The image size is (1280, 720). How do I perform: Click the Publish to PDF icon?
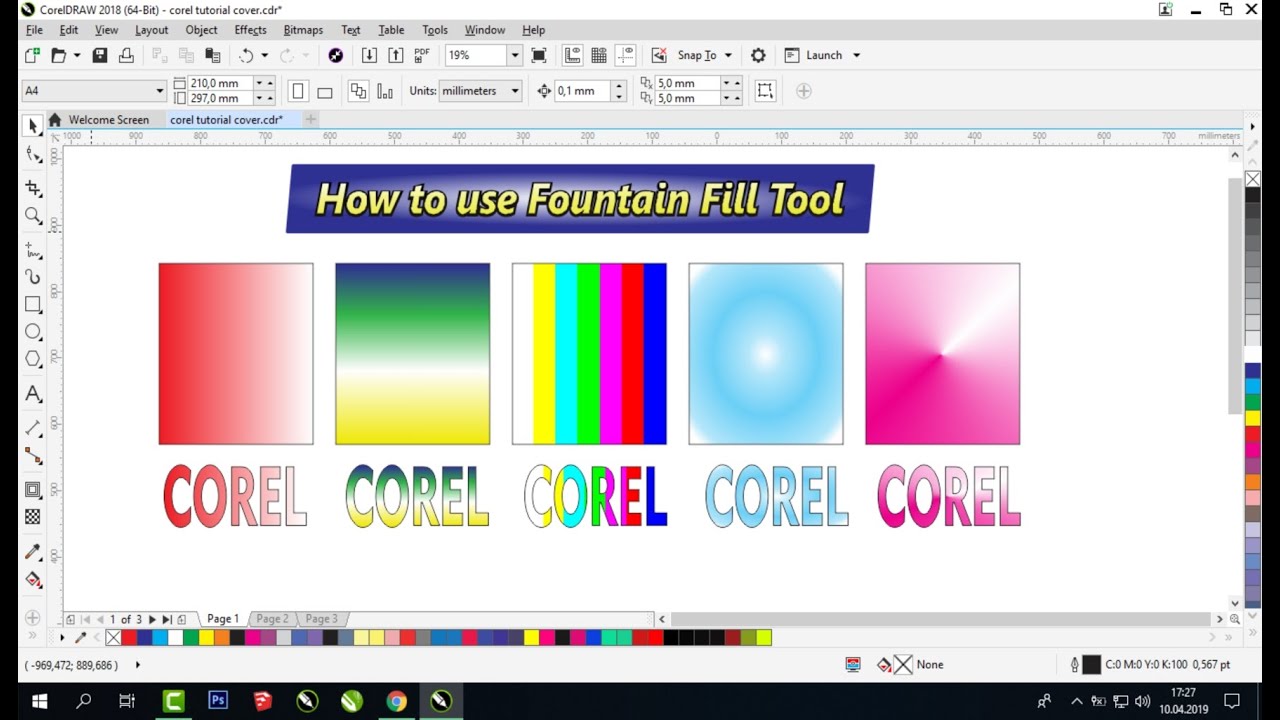click(x=422, y=56)
